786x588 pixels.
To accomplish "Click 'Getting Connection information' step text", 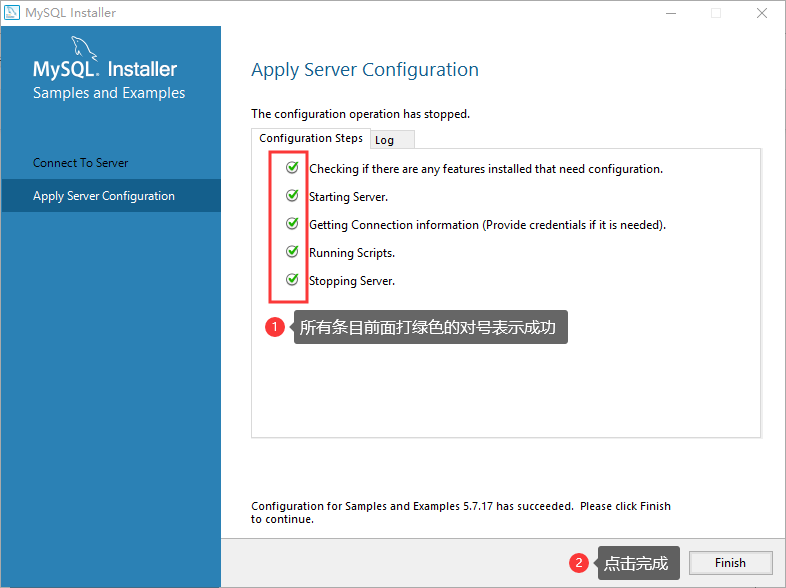I will (487, 225).
